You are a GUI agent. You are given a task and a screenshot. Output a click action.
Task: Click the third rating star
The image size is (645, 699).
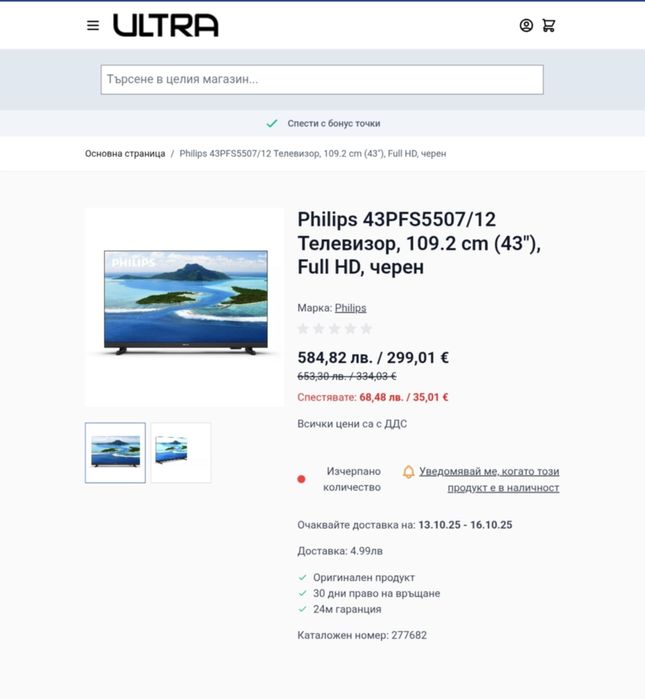coord(335,329)
